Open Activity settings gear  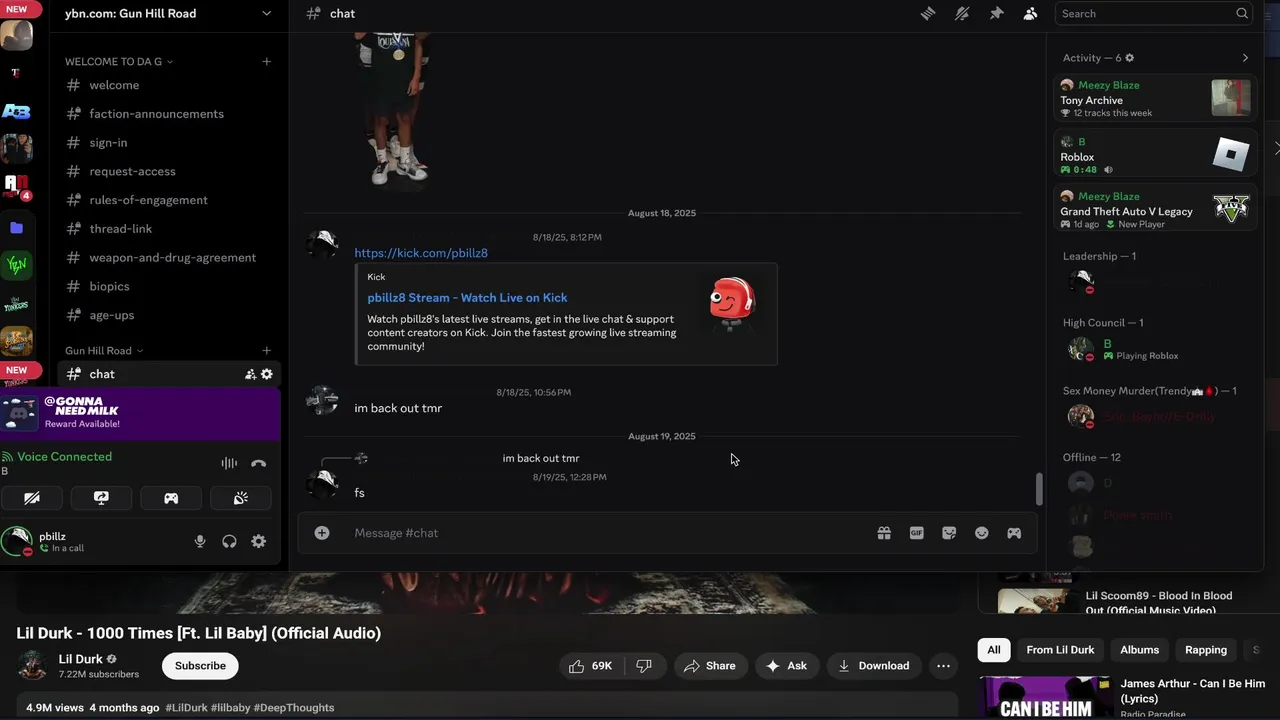1130,58
